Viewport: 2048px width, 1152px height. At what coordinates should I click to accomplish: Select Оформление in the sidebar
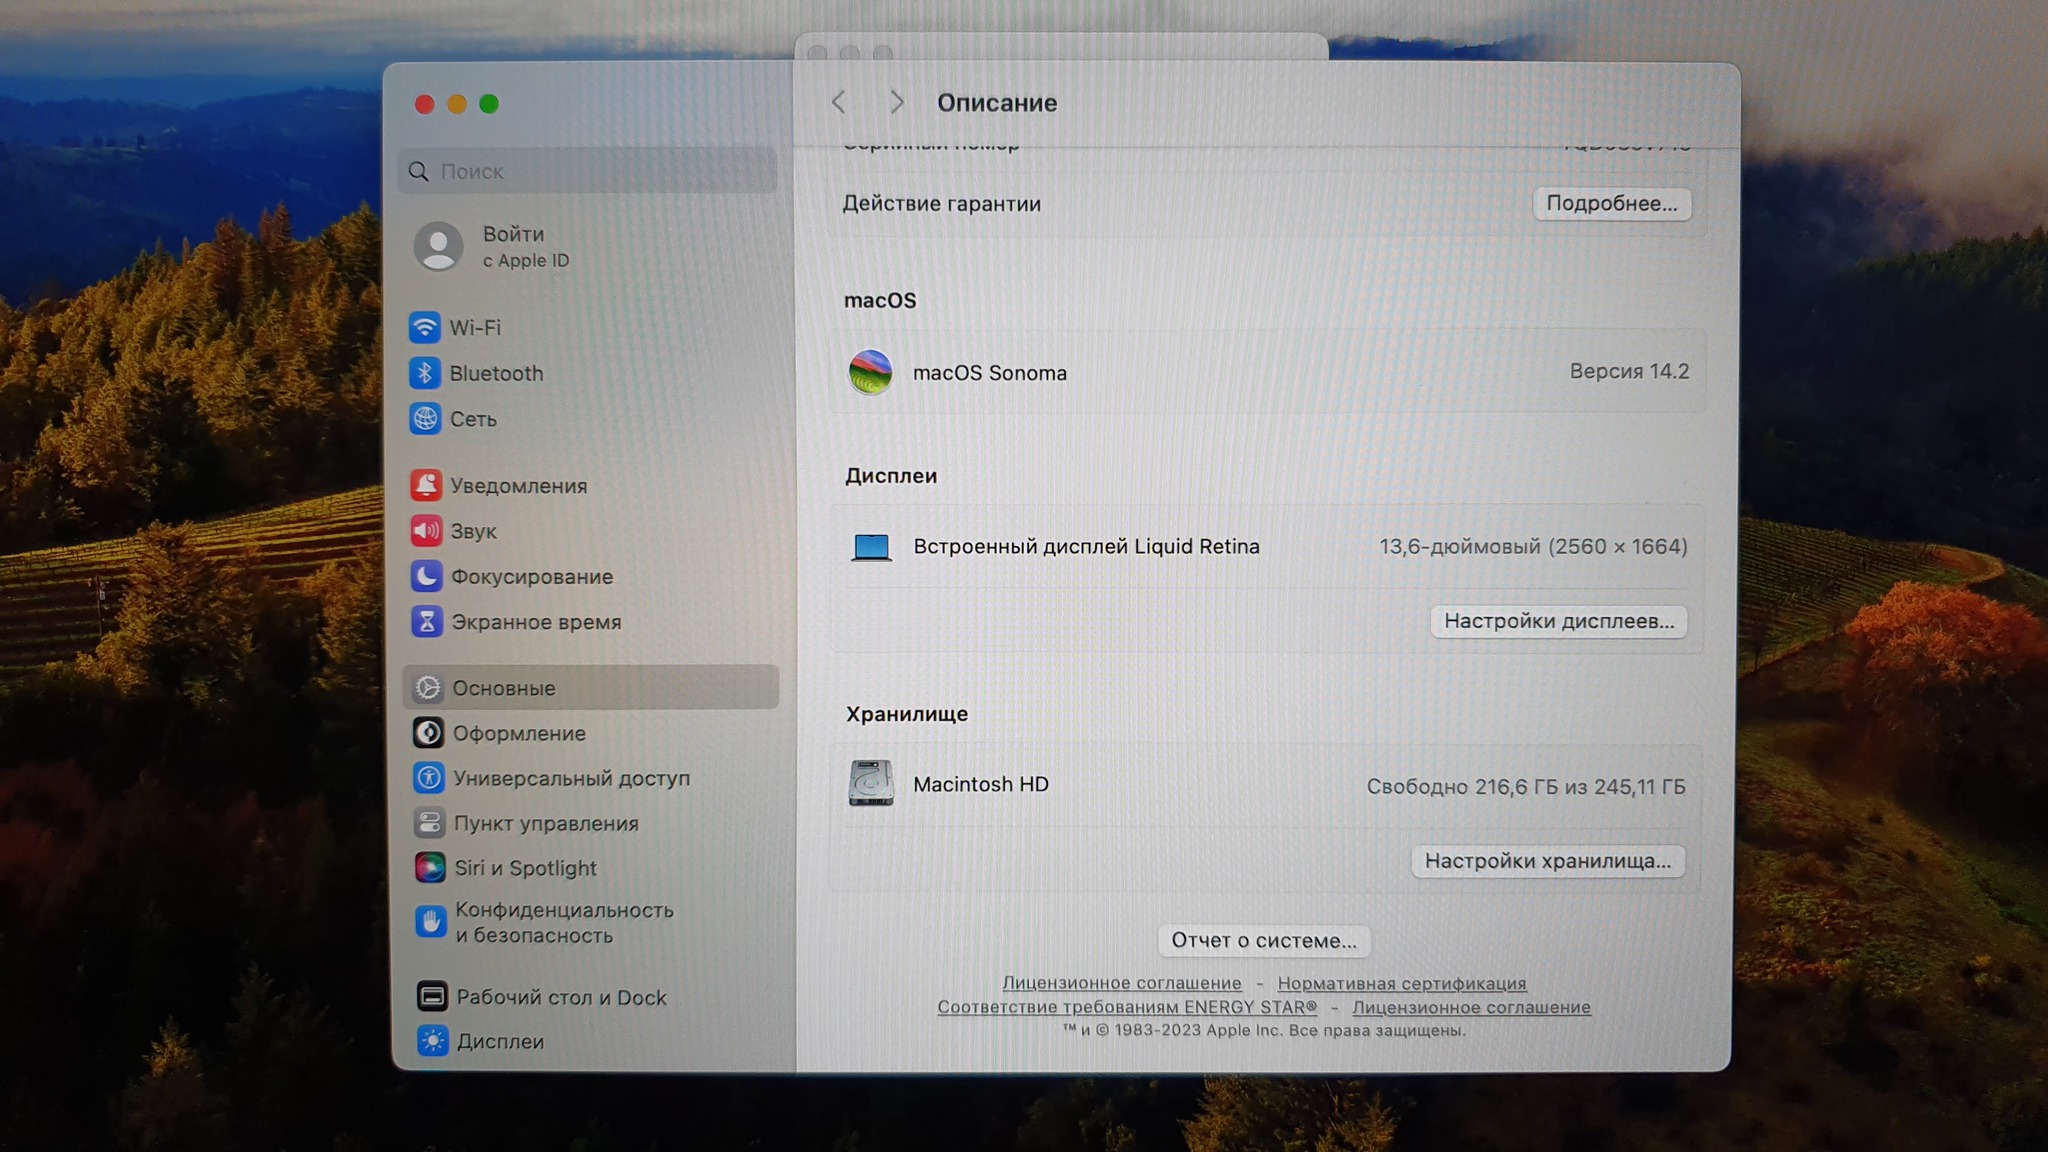[519, 733]
